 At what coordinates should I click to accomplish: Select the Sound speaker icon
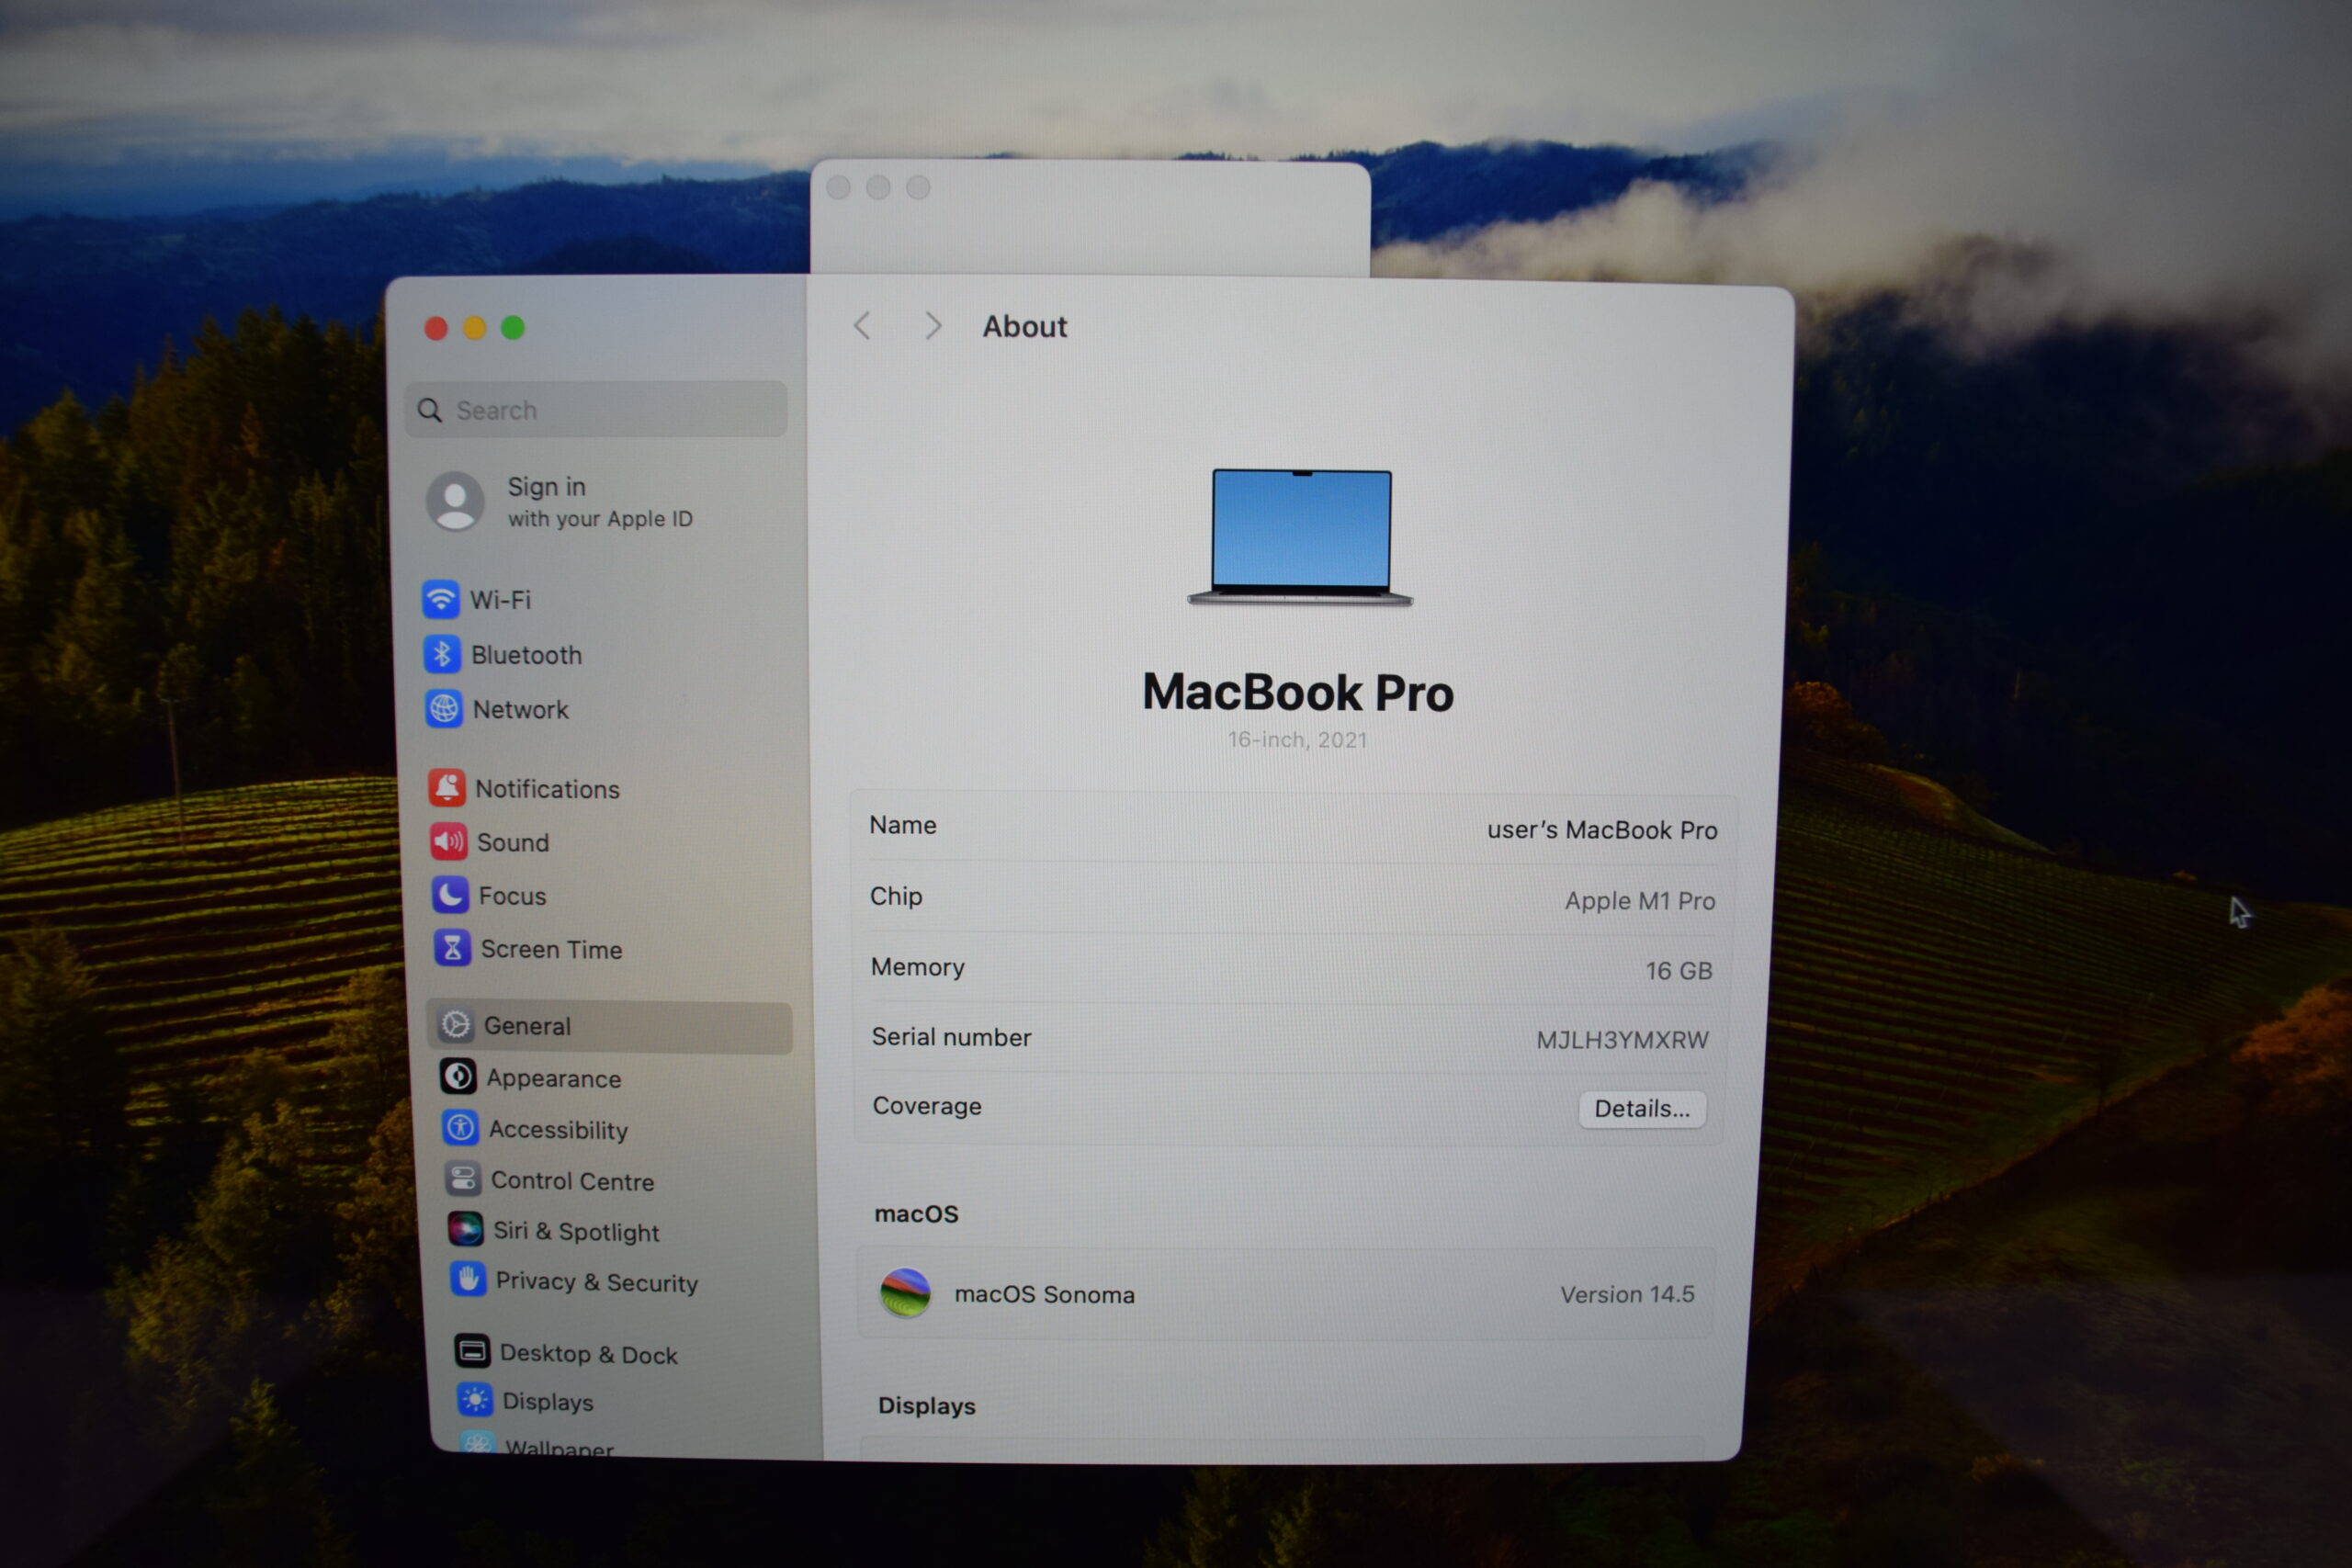pos(449,842)
